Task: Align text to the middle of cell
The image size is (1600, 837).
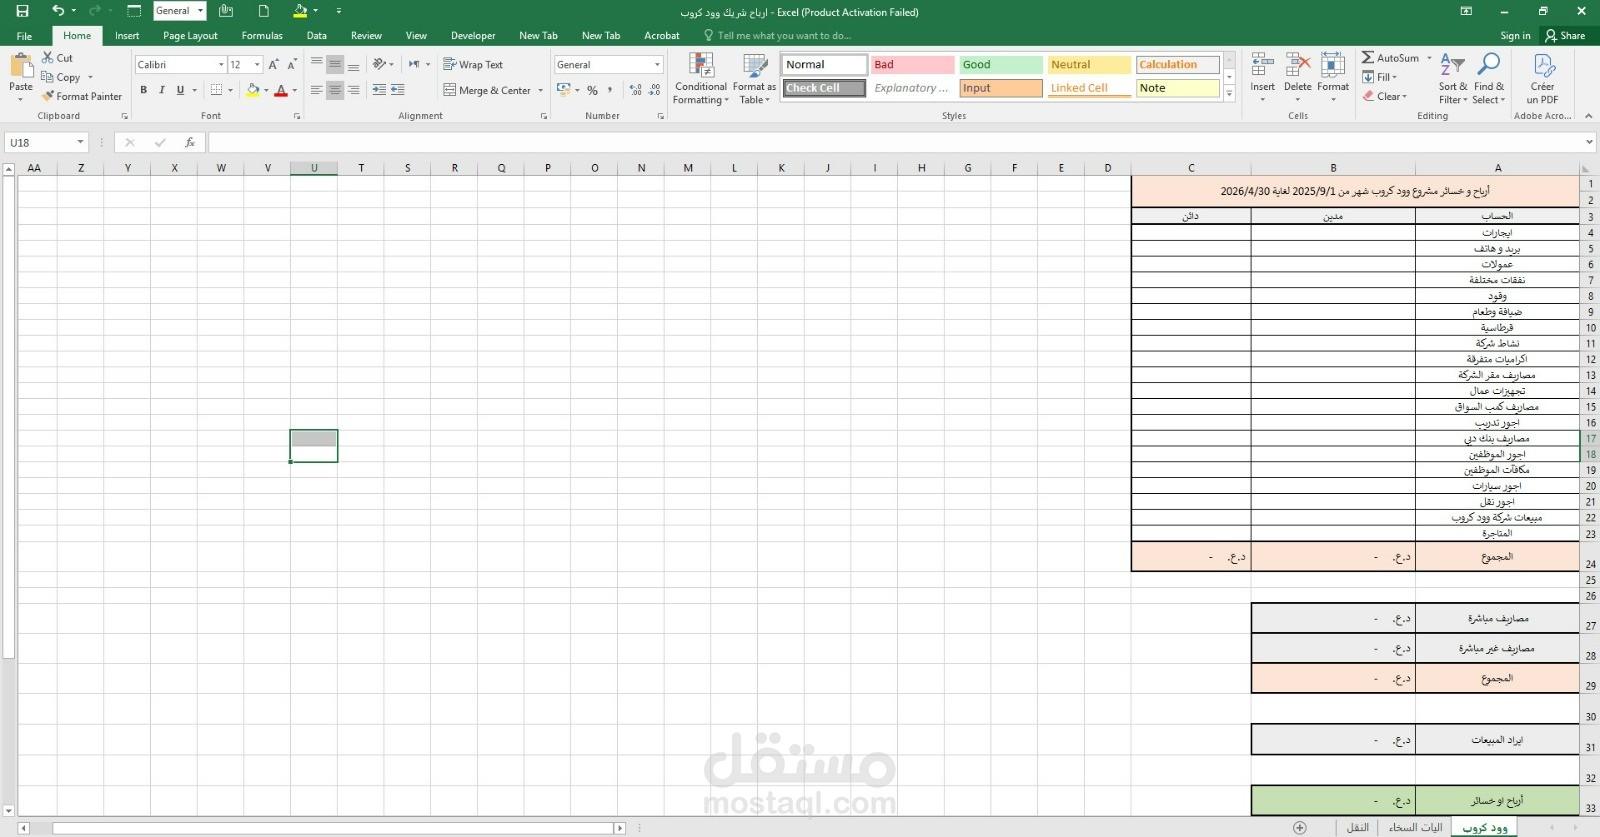Action: click(x=335, y=64)
